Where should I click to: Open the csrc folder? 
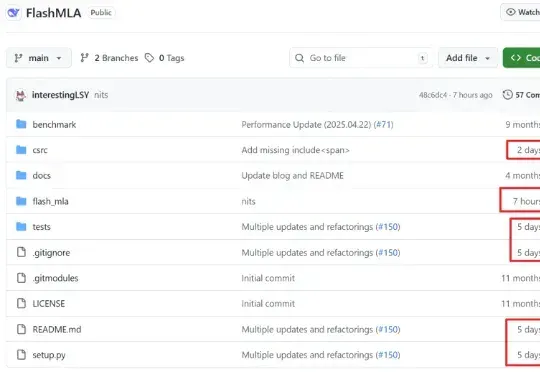point(40,150)
